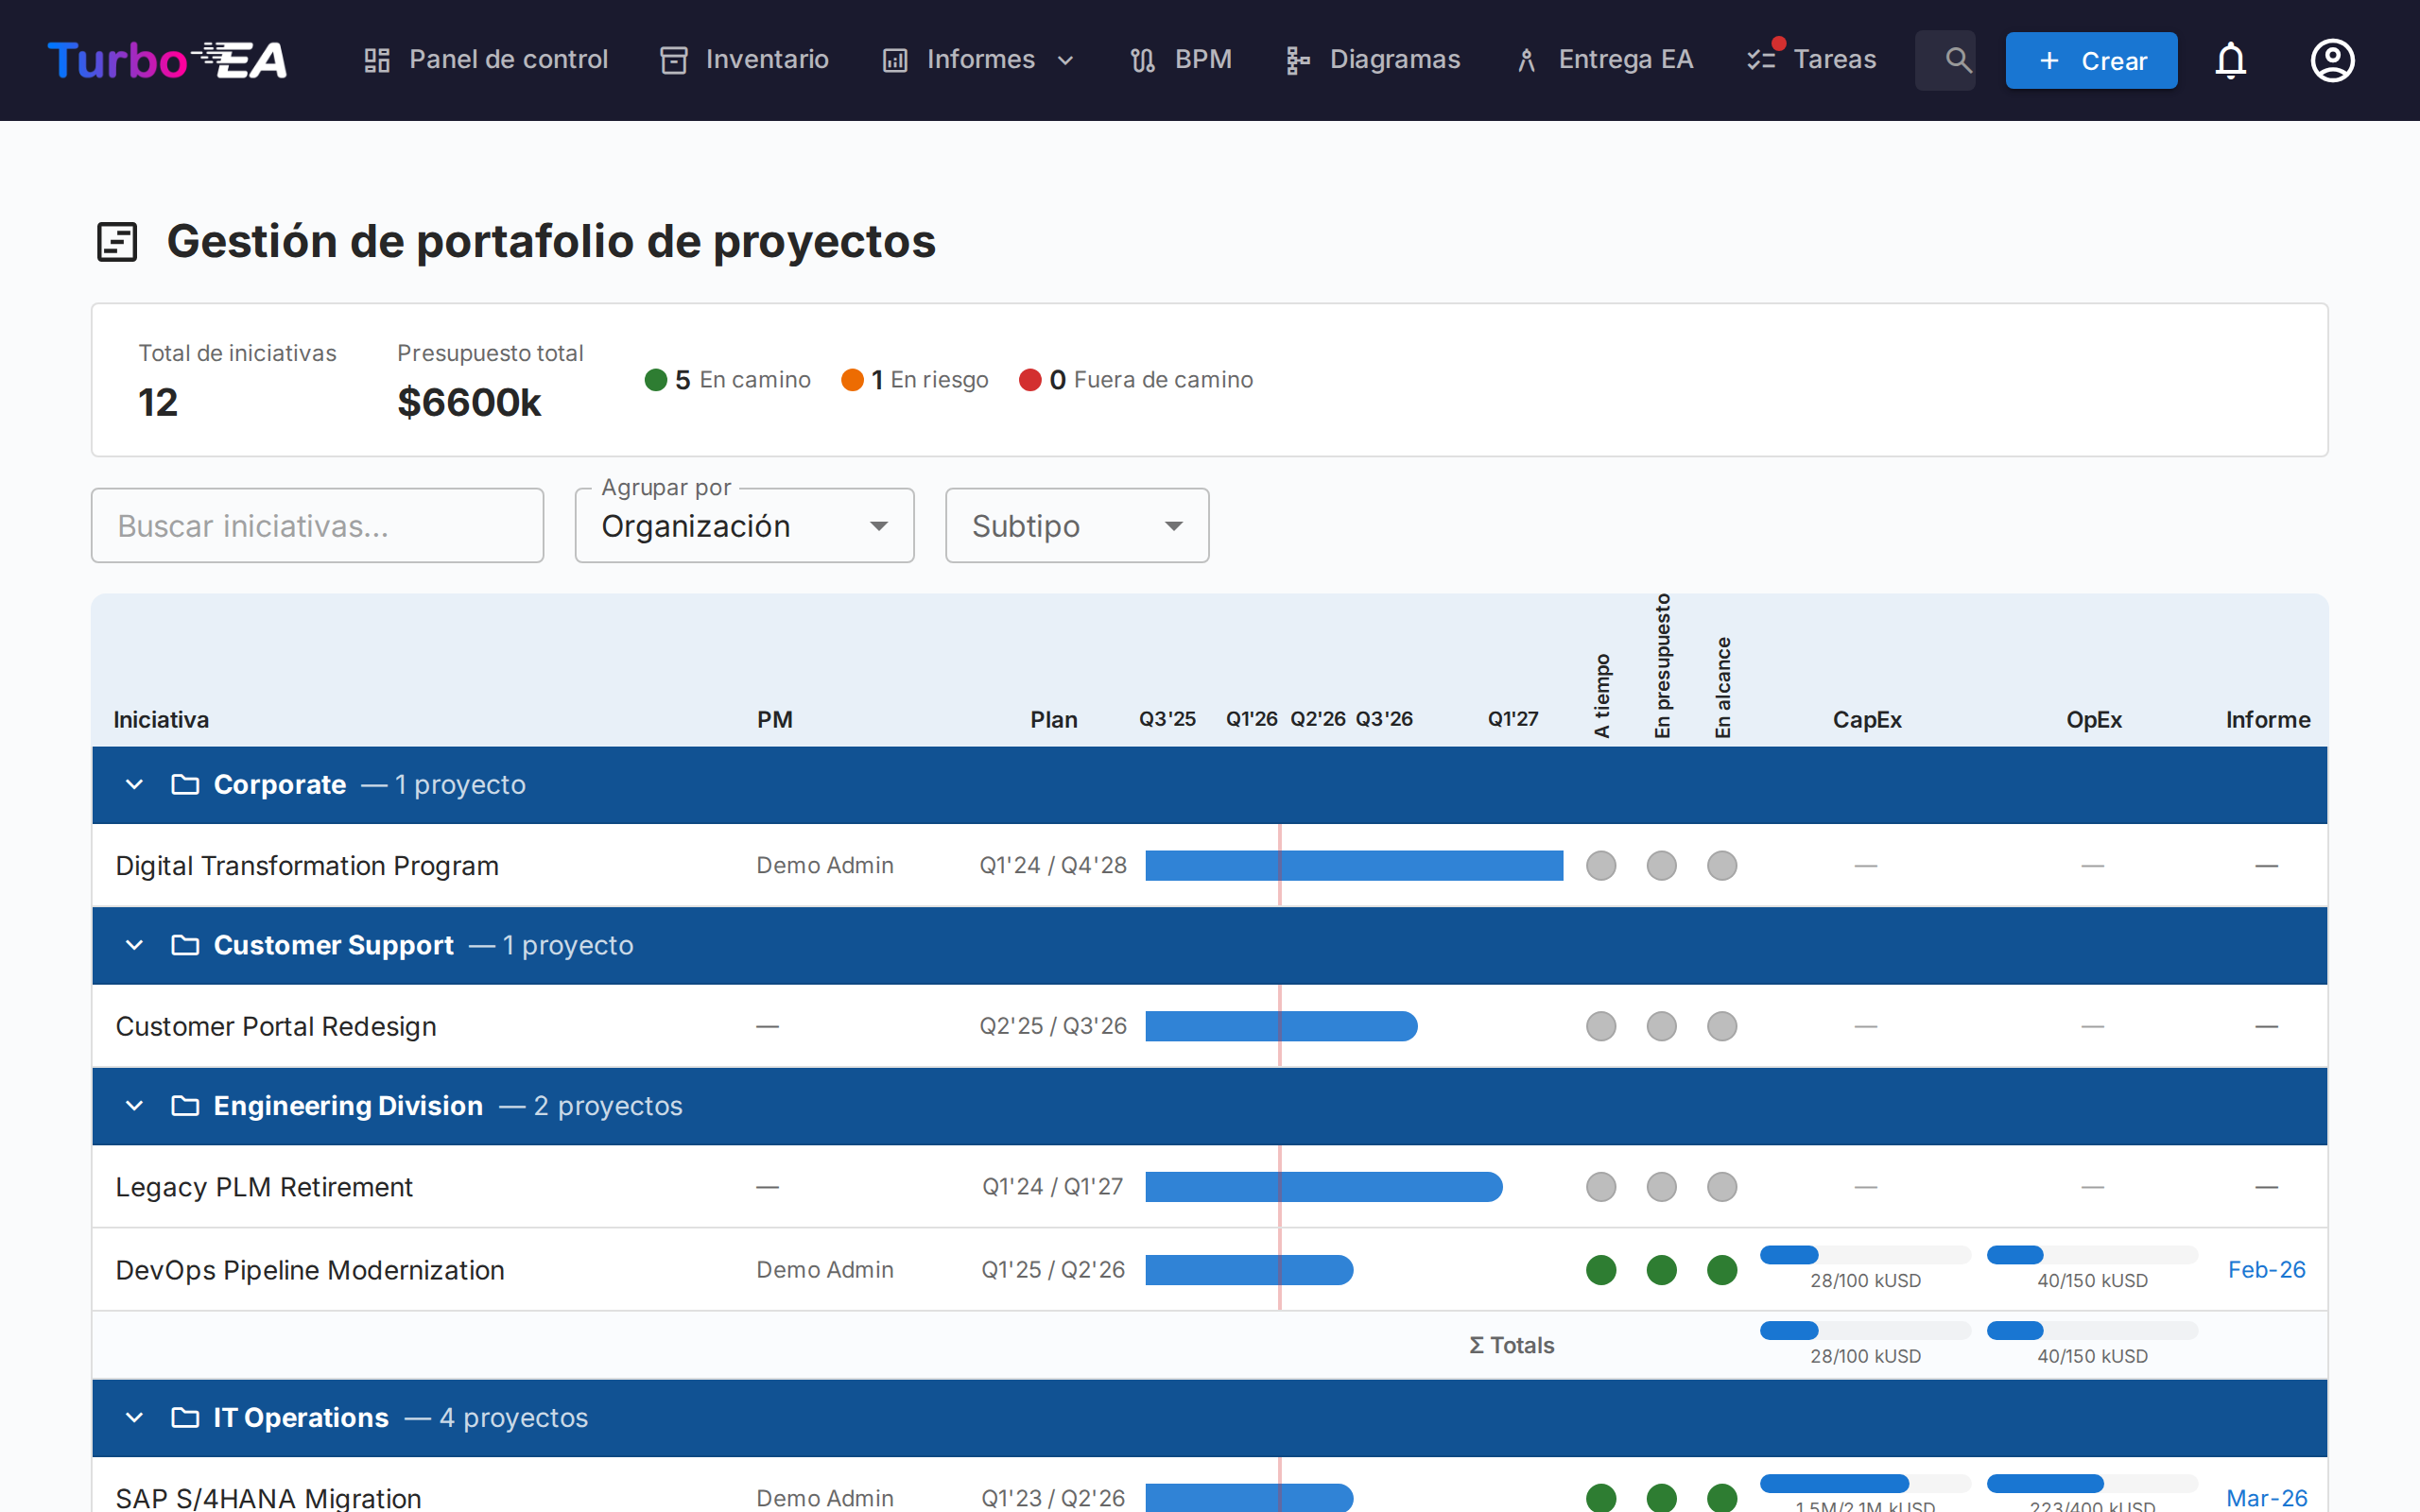Click the 'Buscar iniciativas' search field
Image resolution: width=2420 pixels, height=1512 pixels.
[x=317, y=525]
